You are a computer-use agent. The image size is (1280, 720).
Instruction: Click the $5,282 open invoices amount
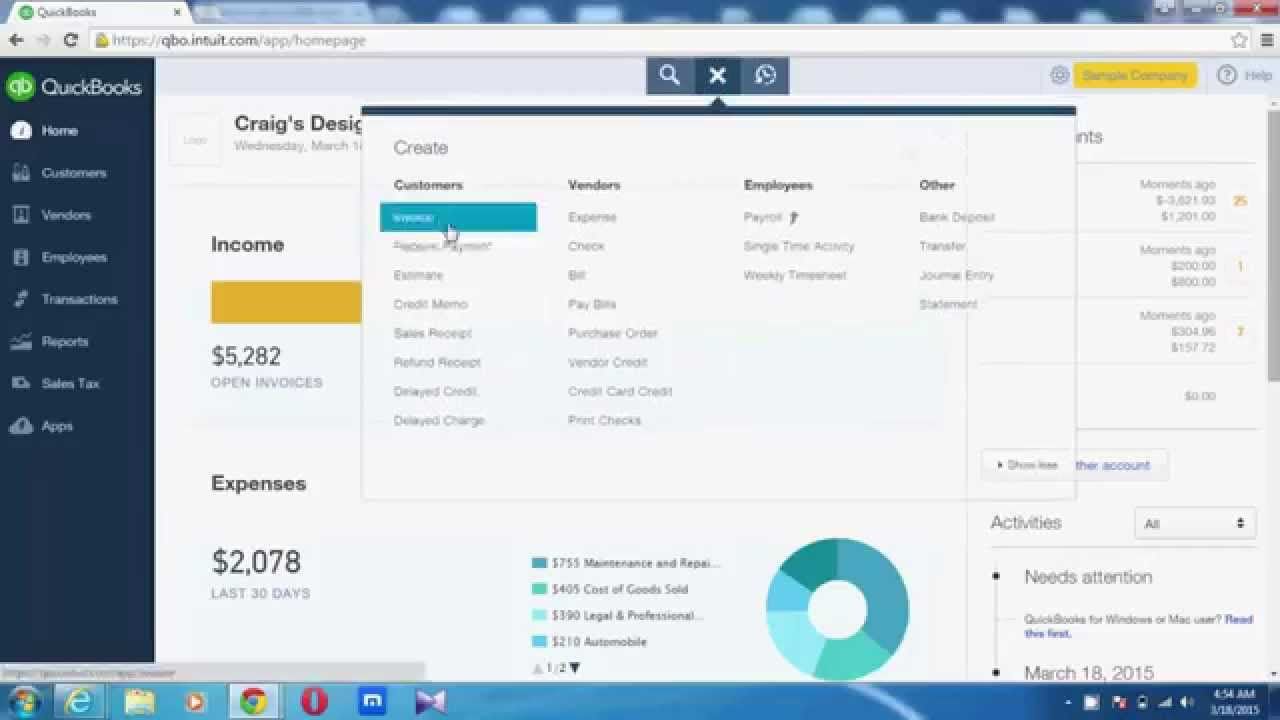tap(246, 356)
